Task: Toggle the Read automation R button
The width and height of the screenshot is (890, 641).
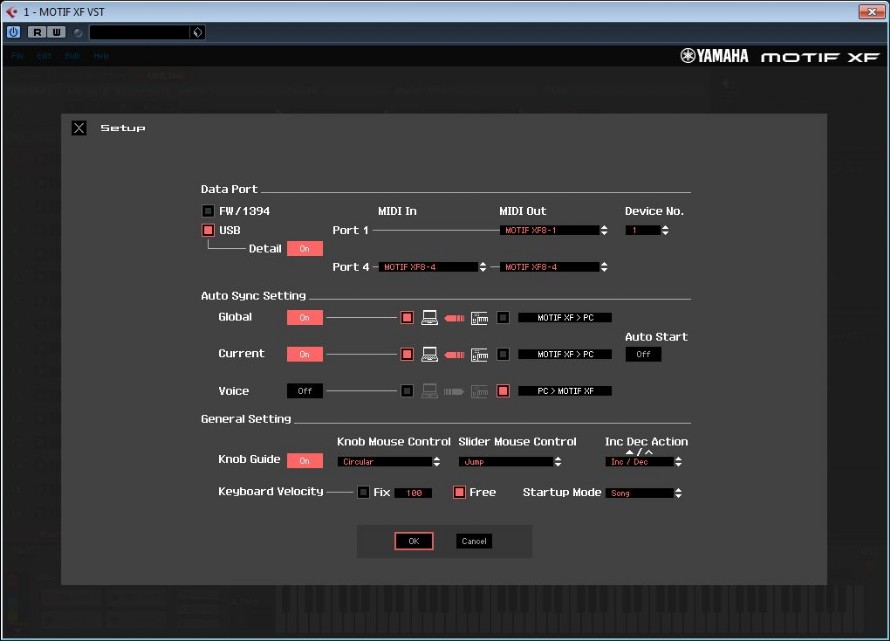Action: point(37,32)
